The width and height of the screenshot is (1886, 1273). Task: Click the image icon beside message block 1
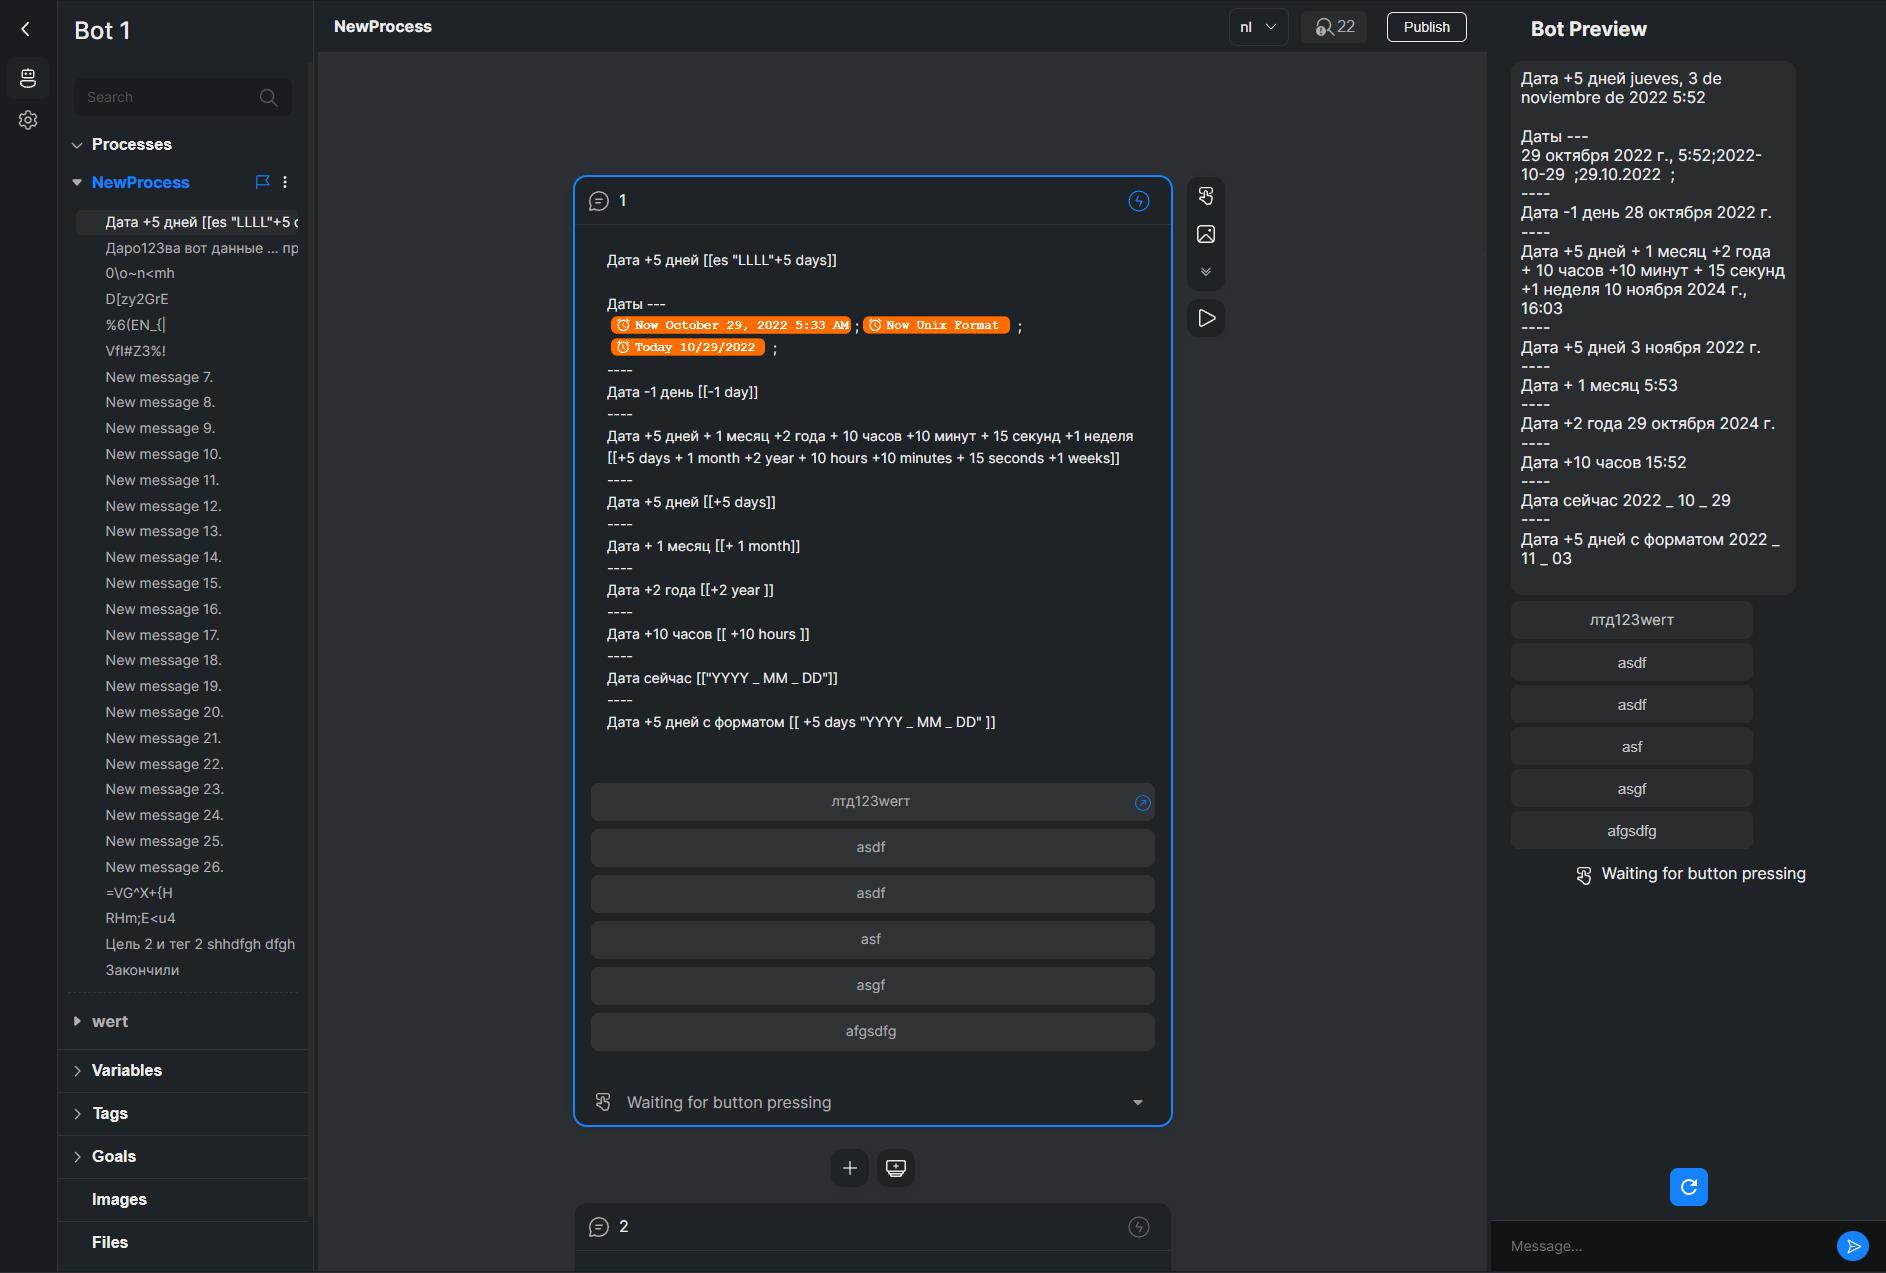[x=1206, y=233]
